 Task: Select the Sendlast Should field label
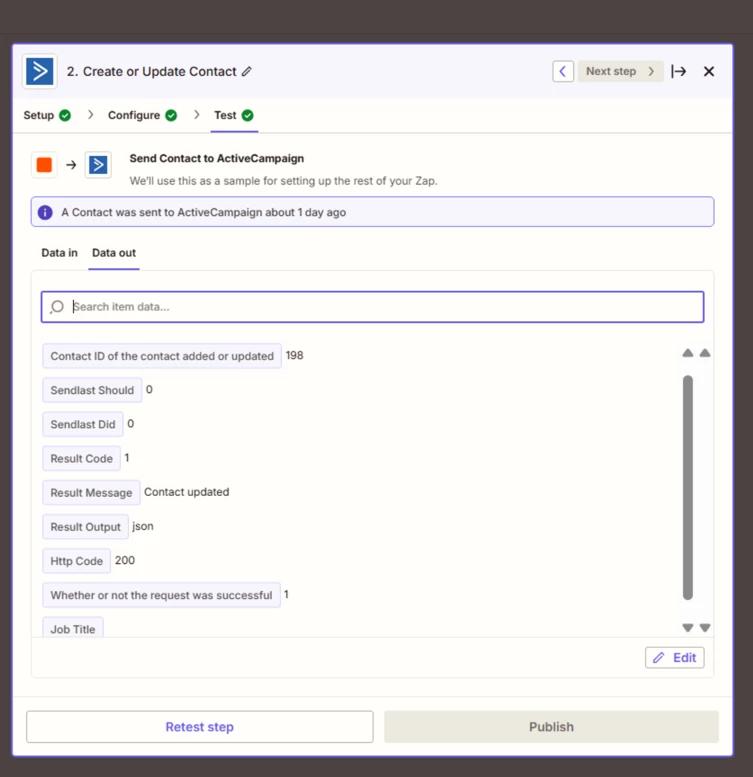pos(92,390)
